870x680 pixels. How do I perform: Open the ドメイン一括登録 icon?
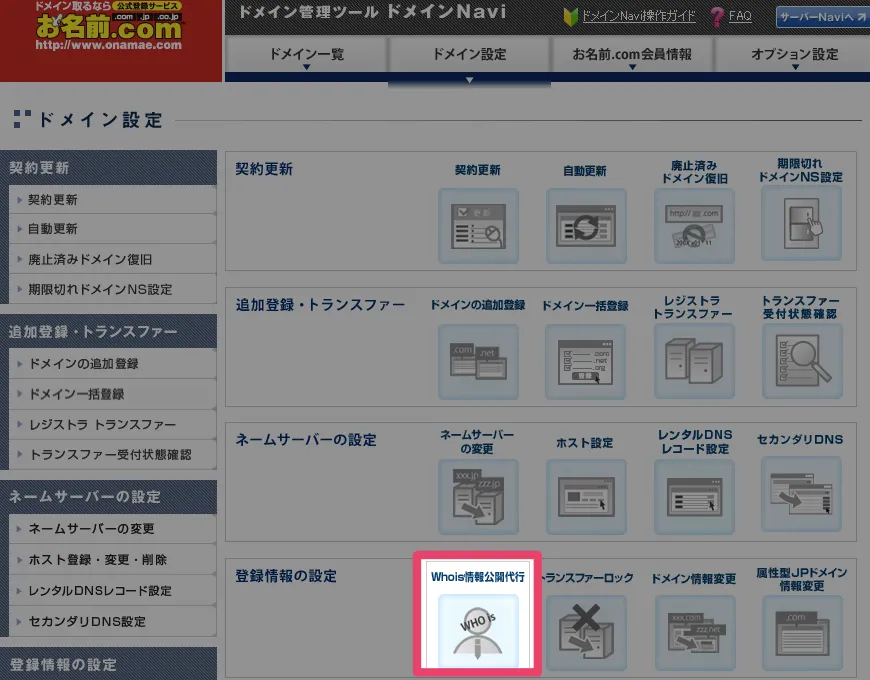[x=586, y=360]
